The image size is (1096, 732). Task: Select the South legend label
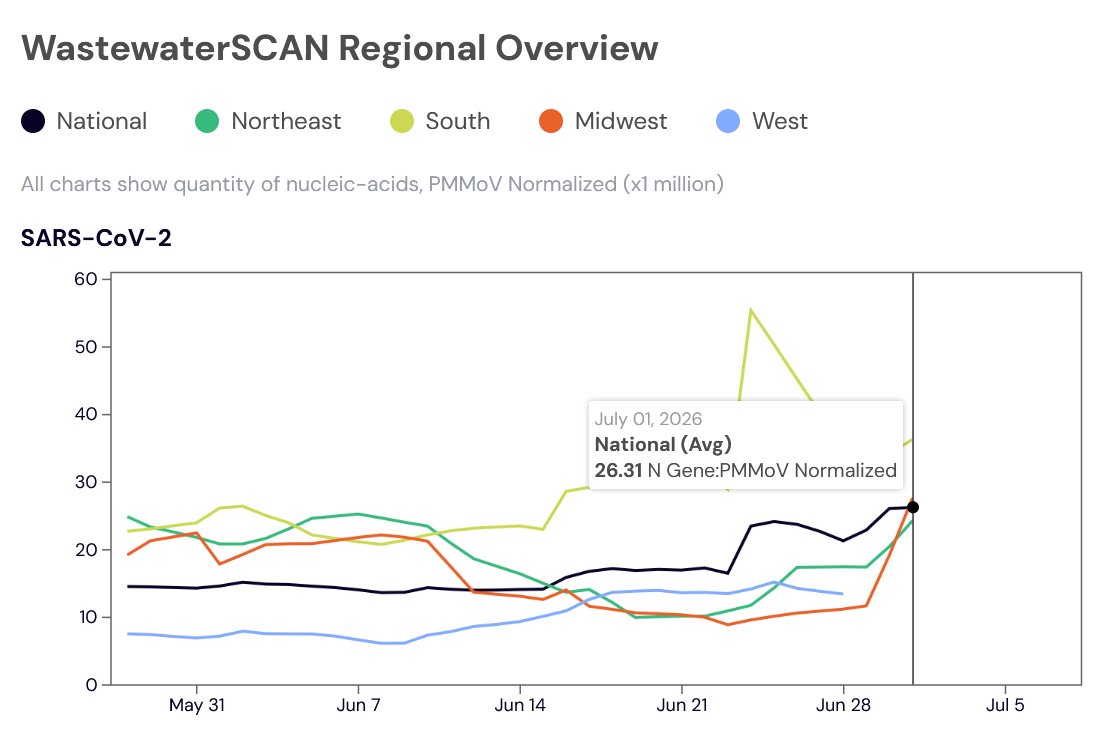458,121
